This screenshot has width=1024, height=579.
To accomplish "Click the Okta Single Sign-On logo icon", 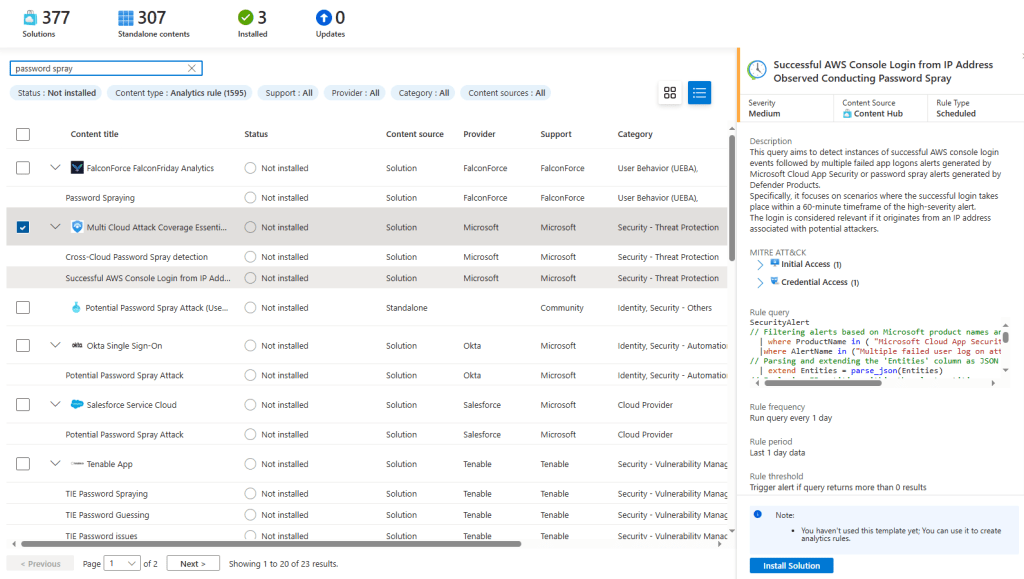I will click(77, 346).
